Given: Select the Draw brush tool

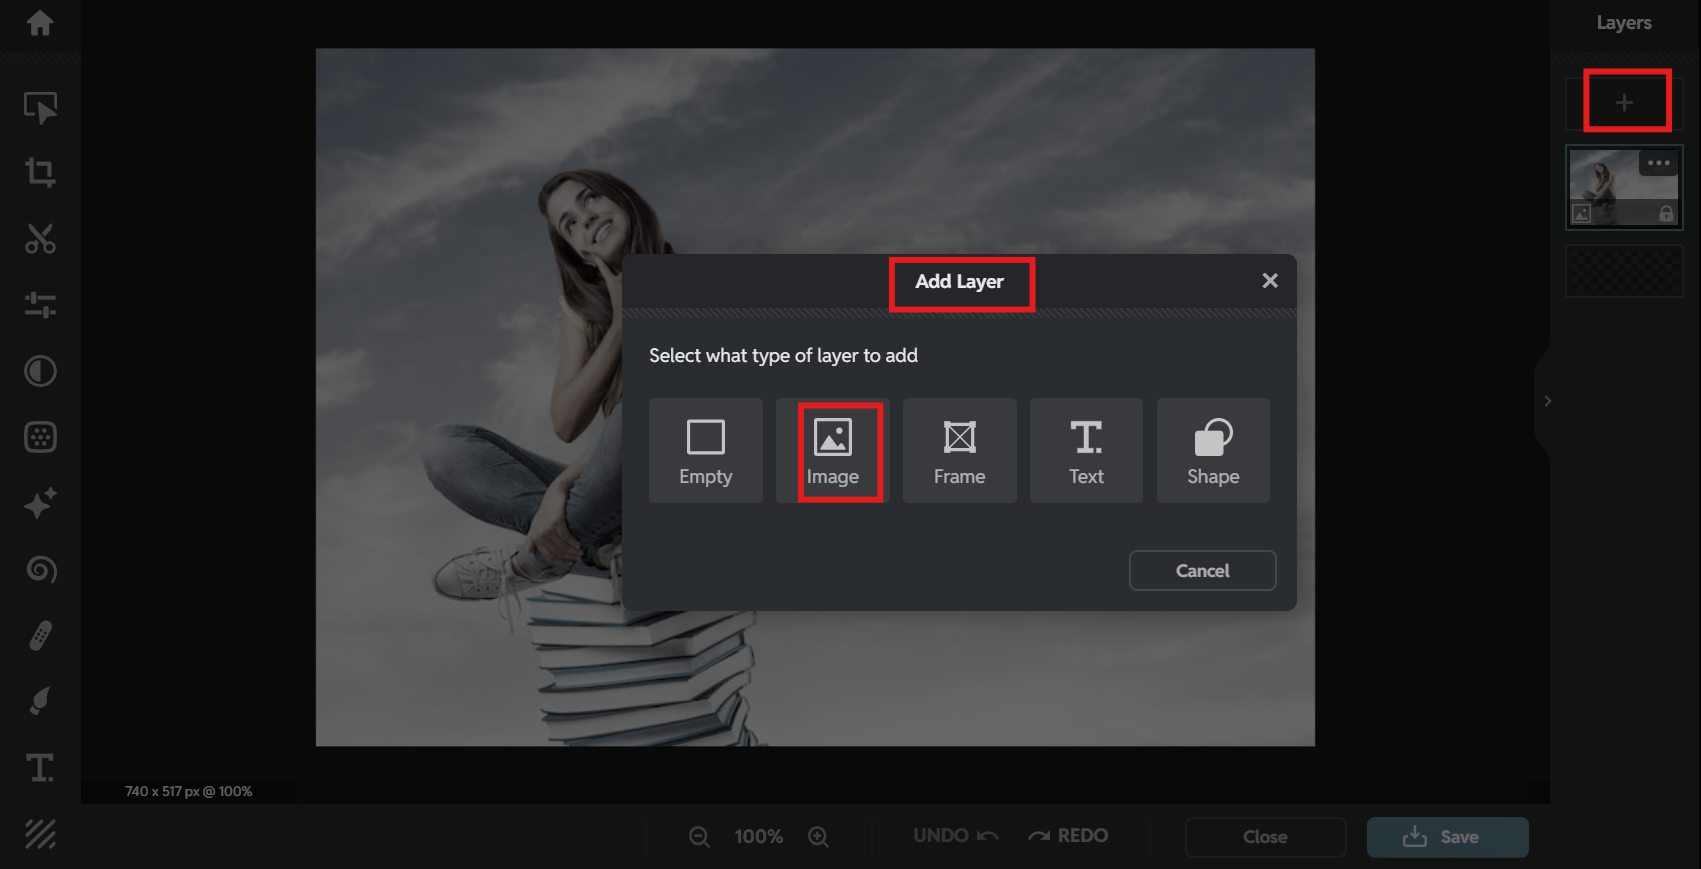Looking at the screenshot, I should click(40, 701).
